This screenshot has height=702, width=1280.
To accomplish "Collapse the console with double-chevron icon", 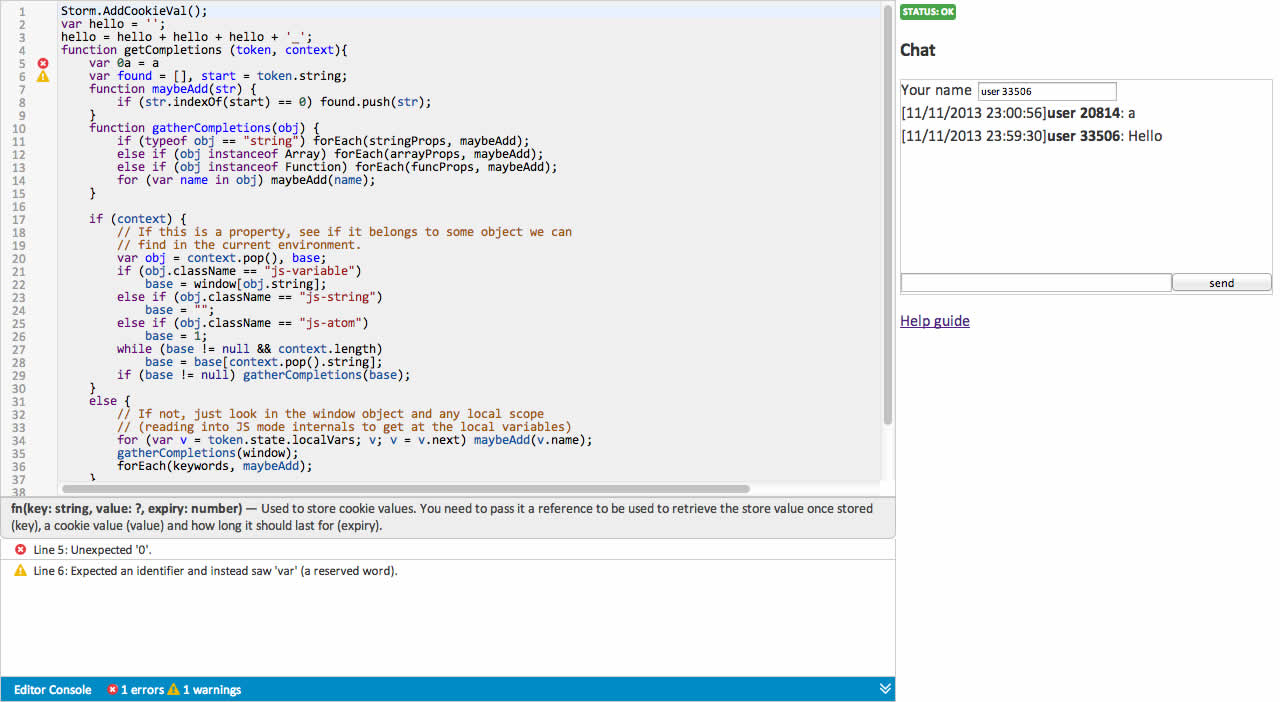I will point(885,689).
